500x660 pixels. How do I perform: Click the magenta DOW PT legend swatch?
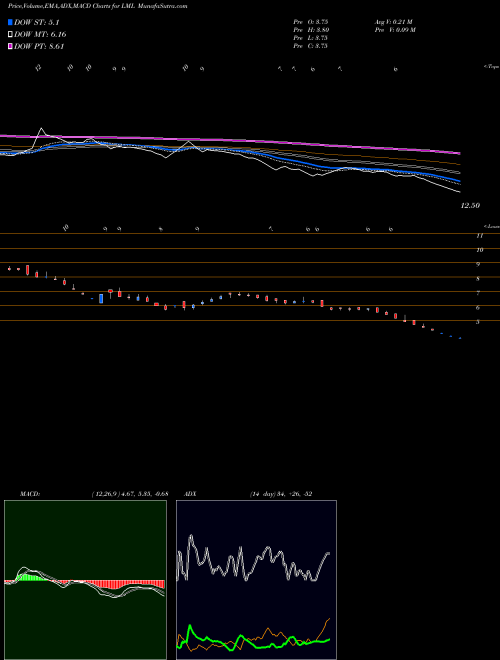click(x=11, y=46)
